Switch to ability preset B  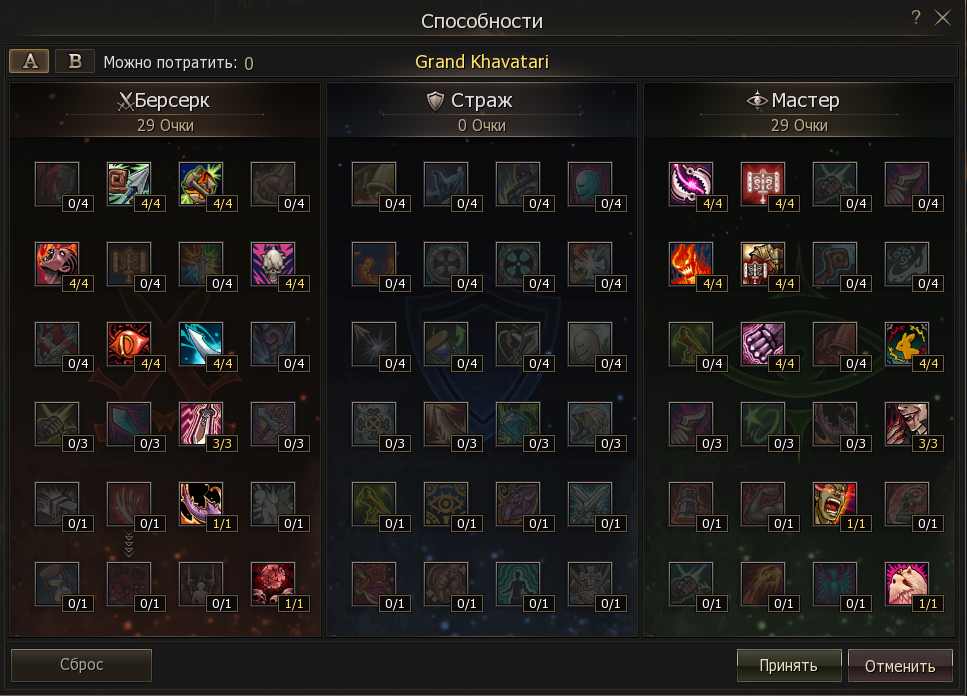[x=75, y=61]
